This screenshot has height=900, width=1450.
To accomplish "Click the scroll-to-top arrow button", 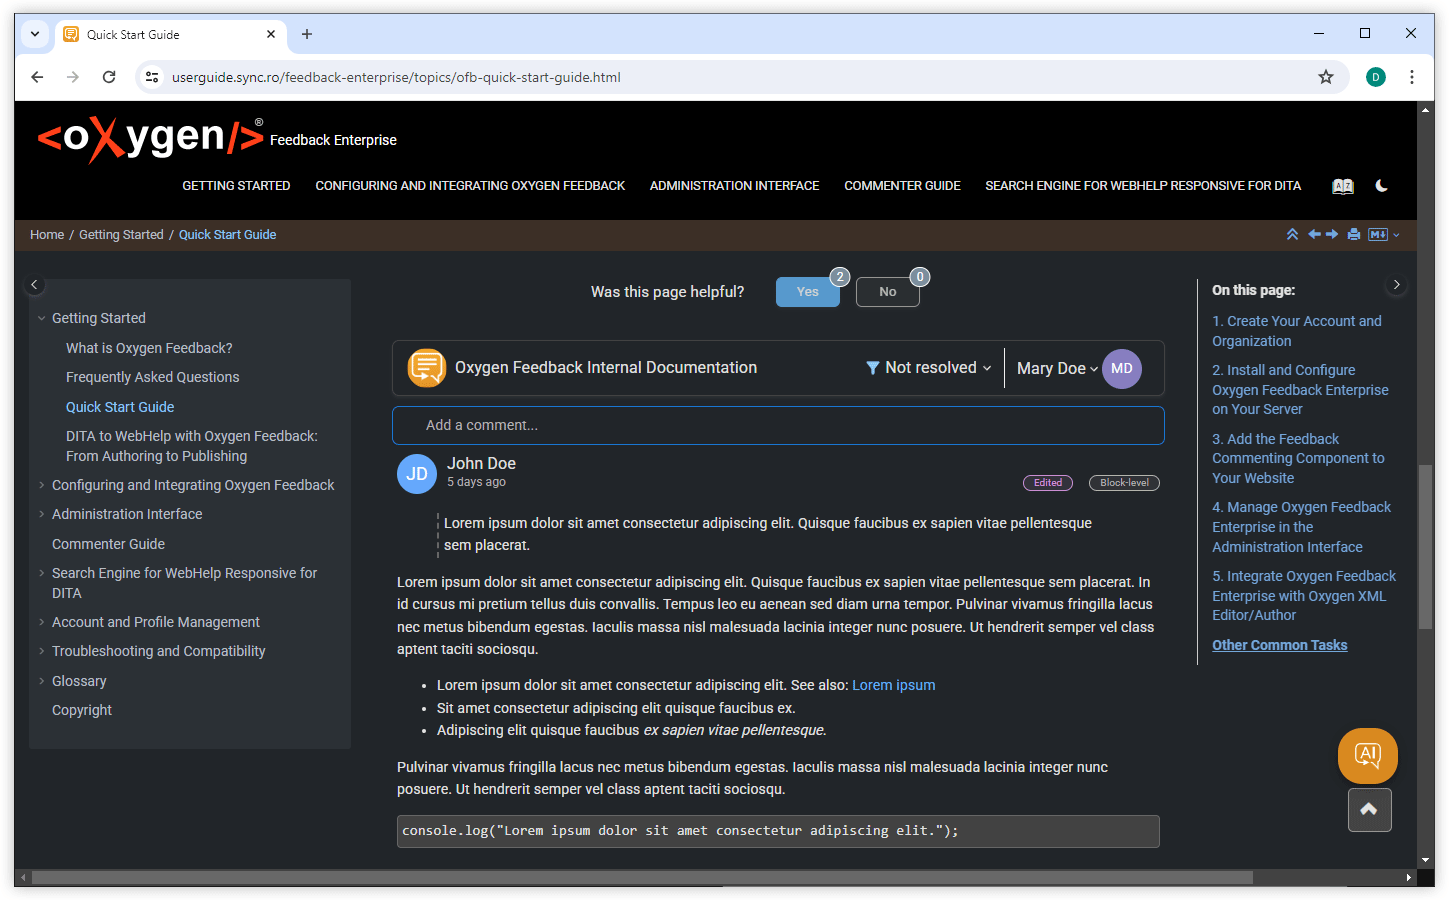I will tap(1369, 810).
